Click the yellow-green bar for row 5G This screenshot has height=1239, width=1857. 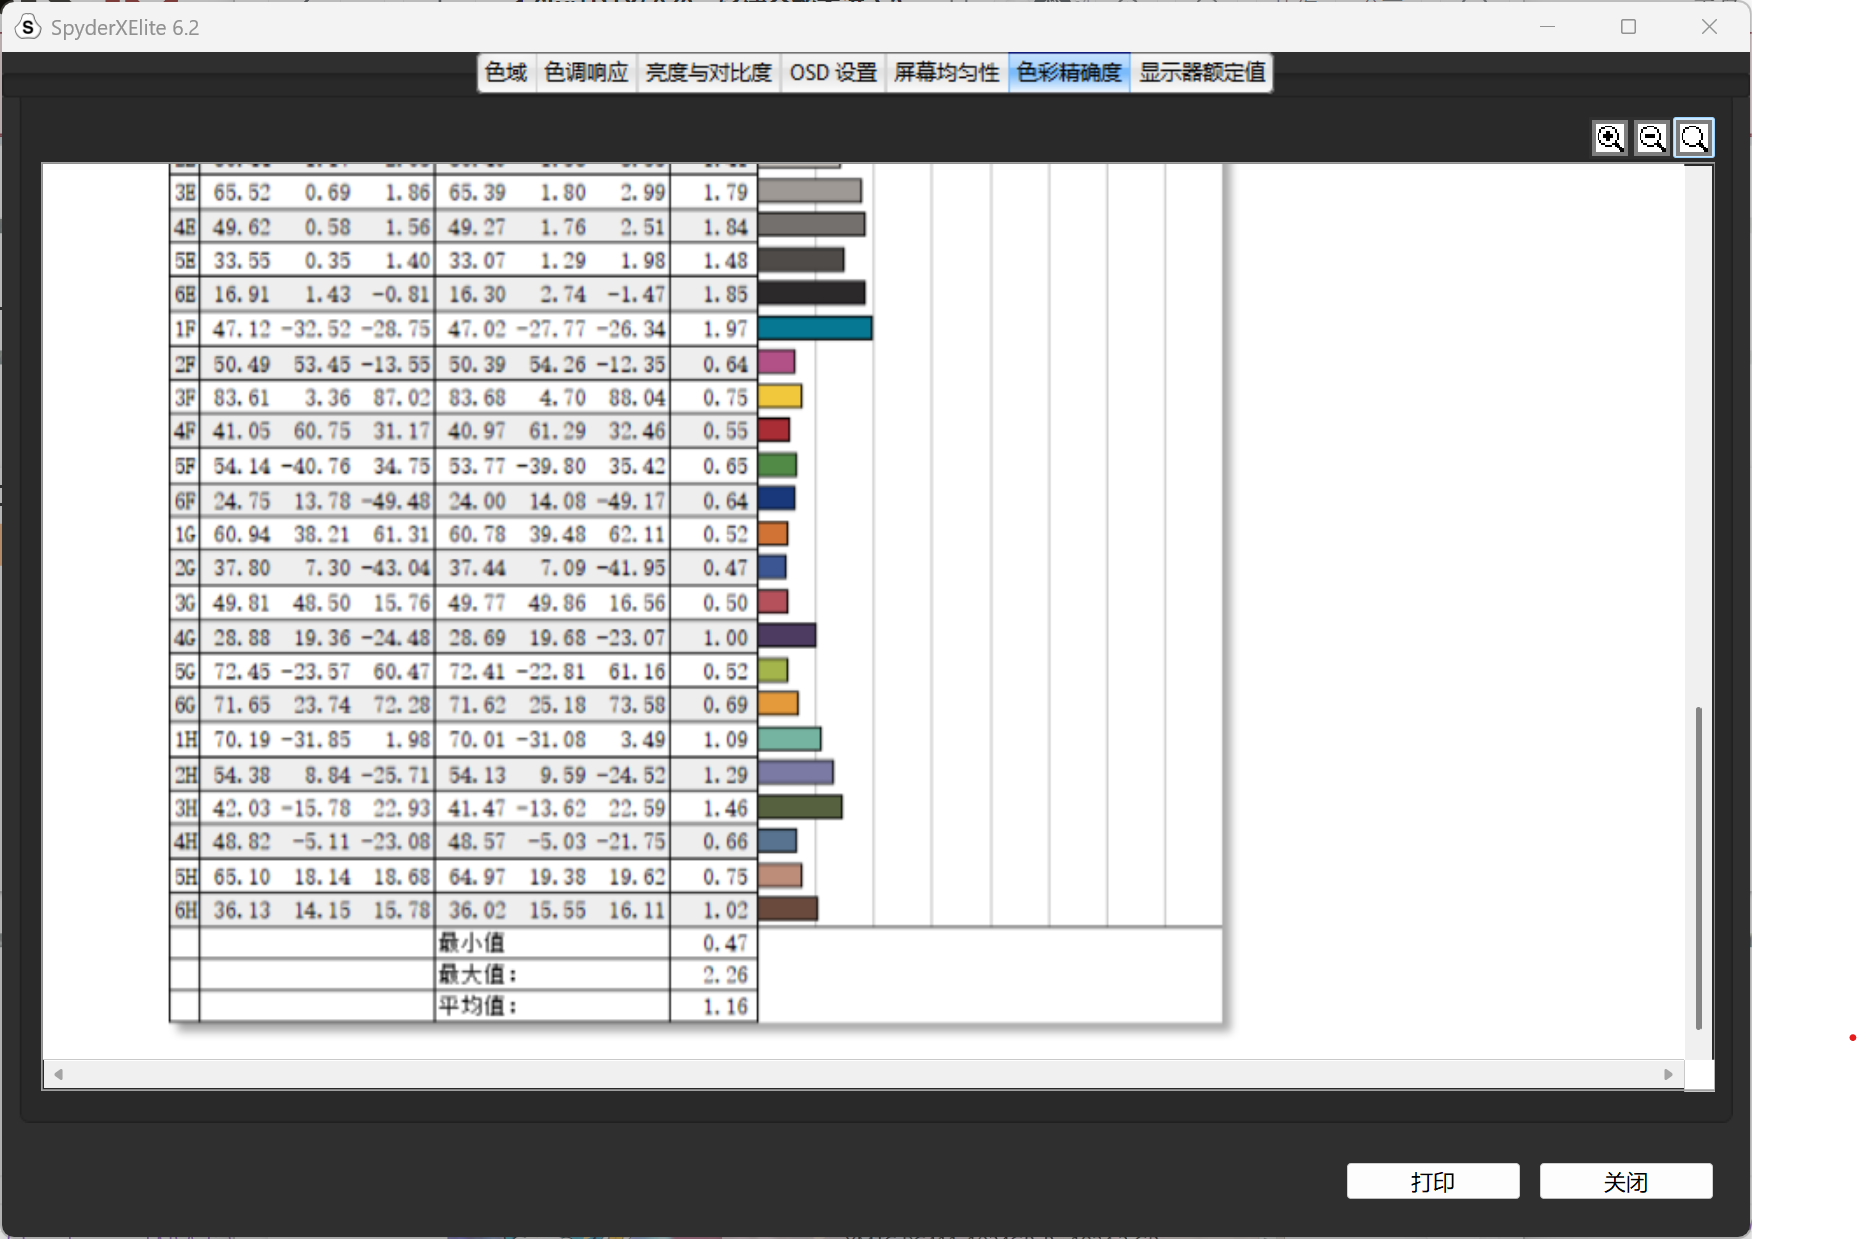pos(773,670)
